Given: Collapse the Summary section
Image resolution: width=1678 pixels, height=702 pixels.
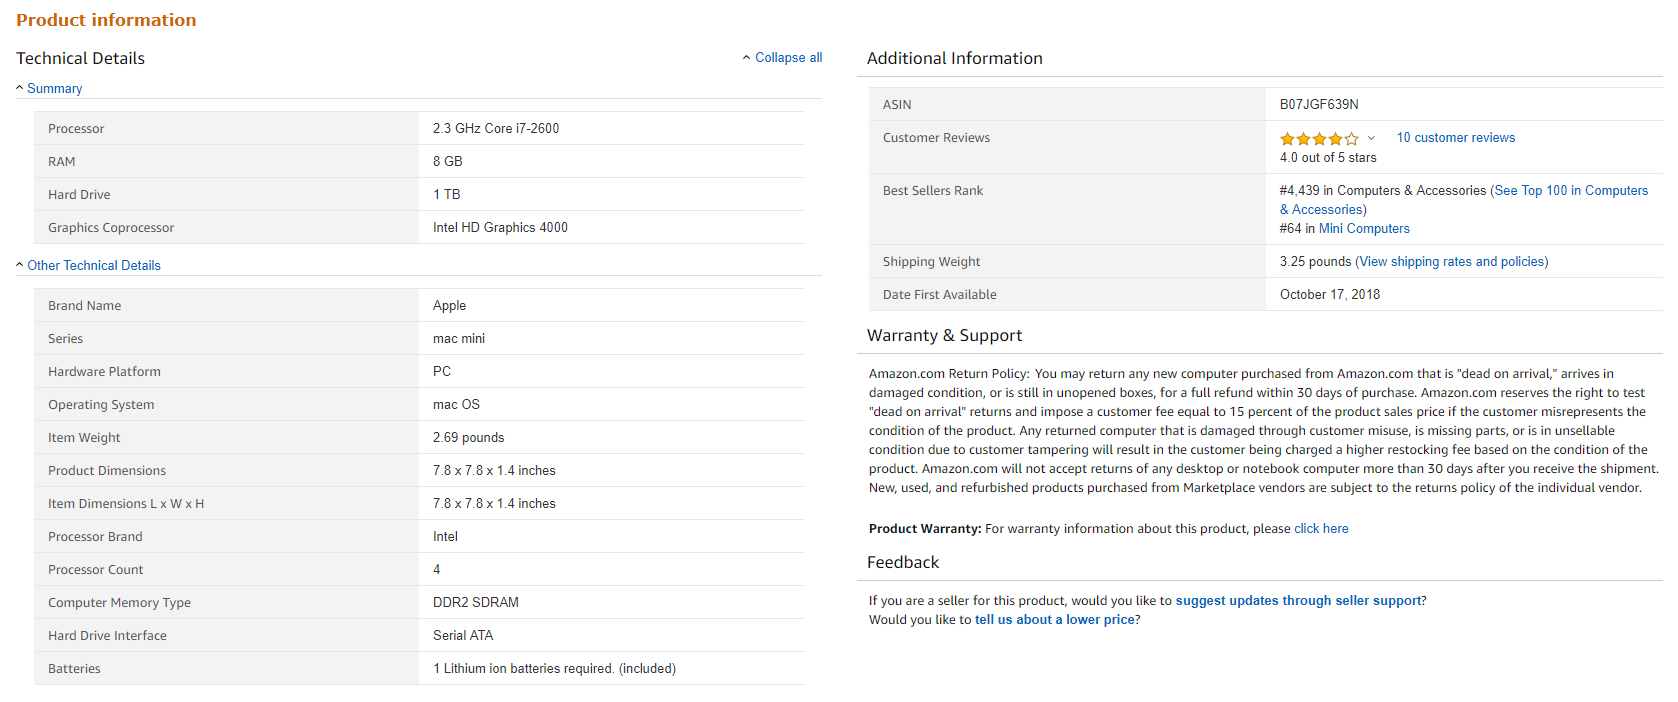Looking at the screenshot, I should coord(54,89).
